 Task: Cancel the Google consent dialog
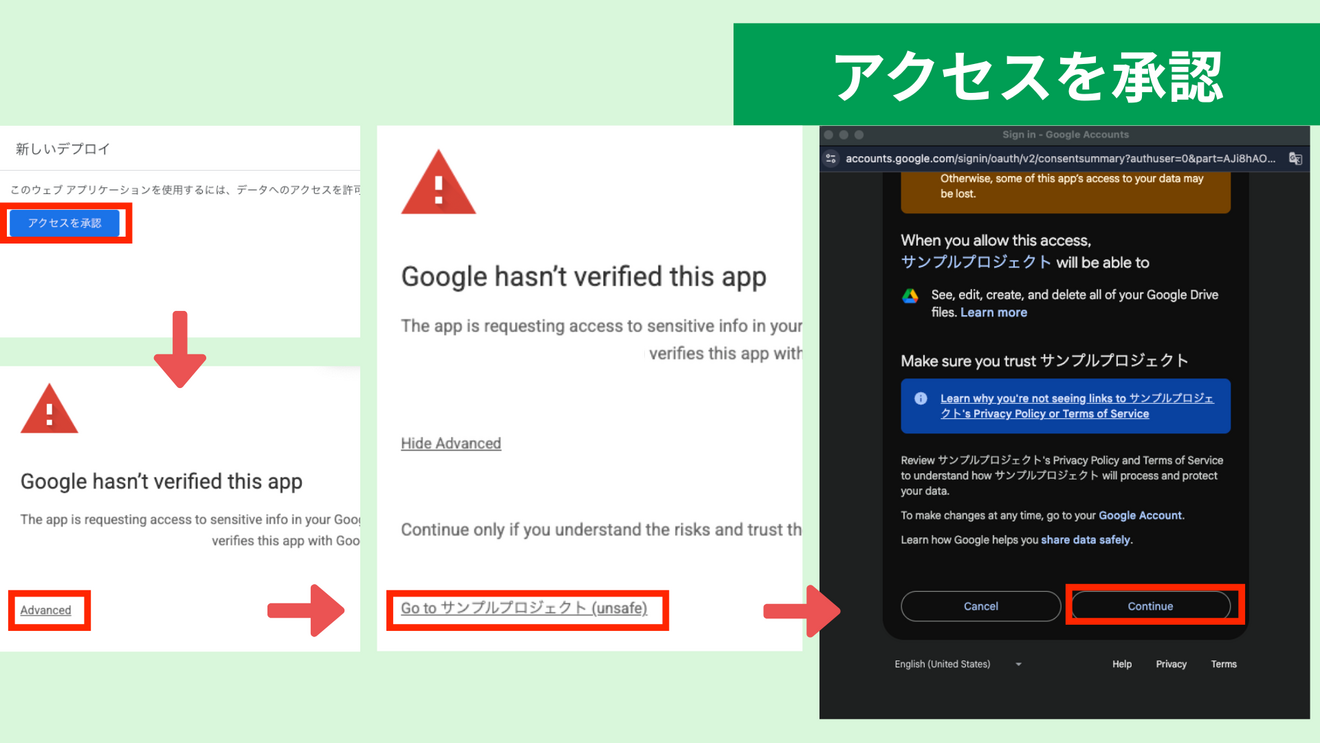[x=981, y=606]
